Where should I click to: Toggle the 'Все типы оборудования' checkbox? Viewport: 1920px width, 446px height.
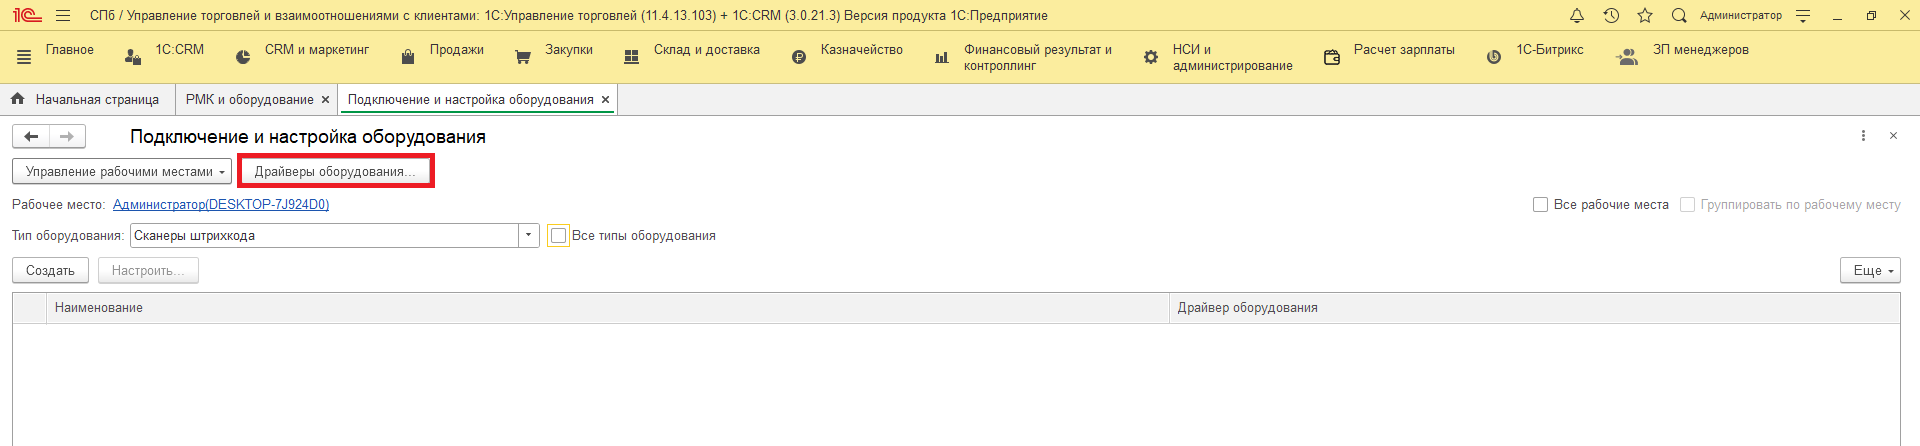click(559, 236)
